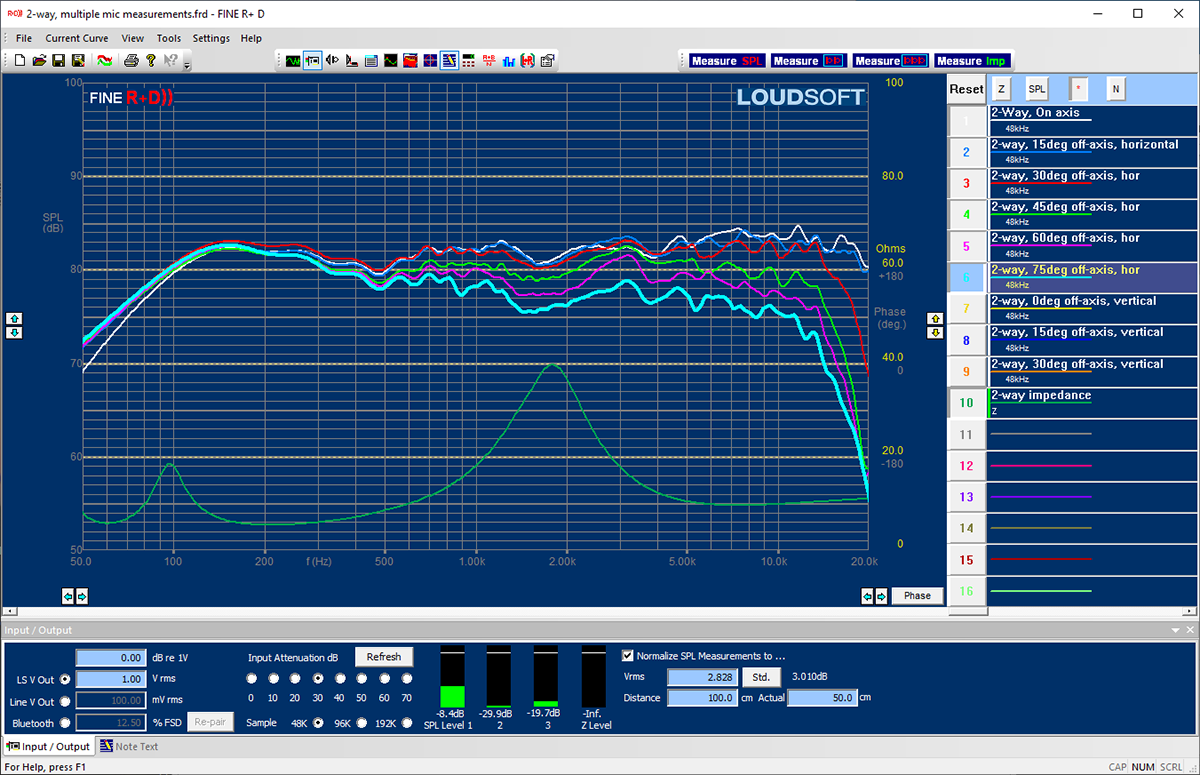Image resolution: width=1200 pixels, height=775 pixels.
Task: Click the Print icon in the toolbar
Action: click(131, 60)
